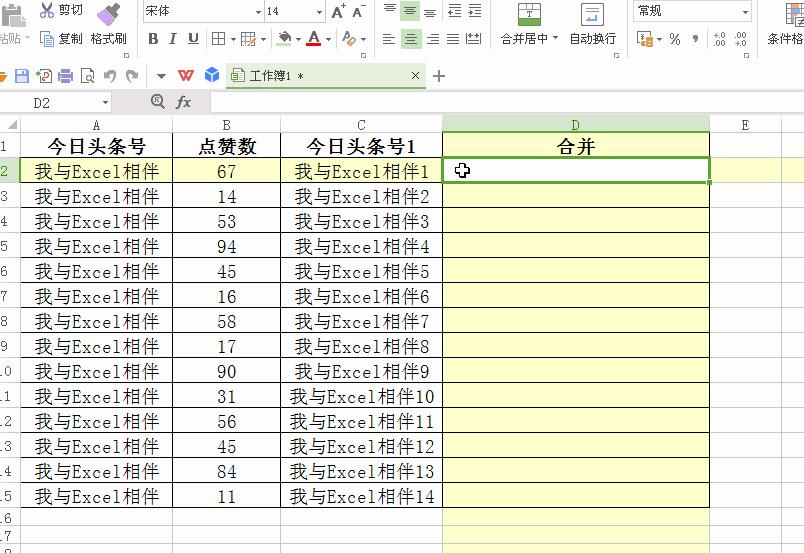Redo the last undone action
The width and height of the screenshot is (804, 553).
(x=132, y=76)
